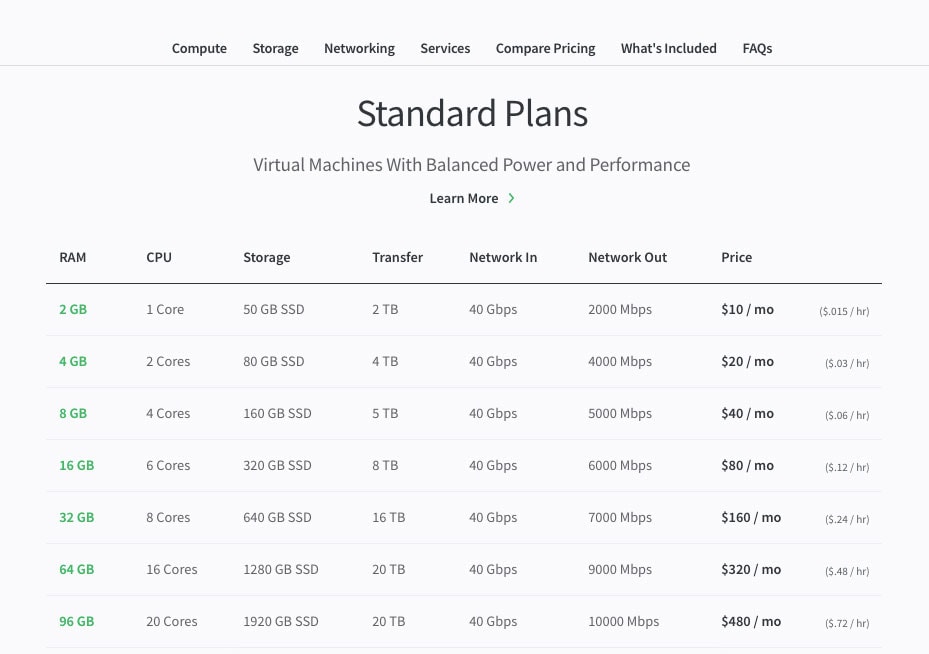Click the $10 / mo price
The height and width of the screenshot is (654, 929).
[747, 309]
